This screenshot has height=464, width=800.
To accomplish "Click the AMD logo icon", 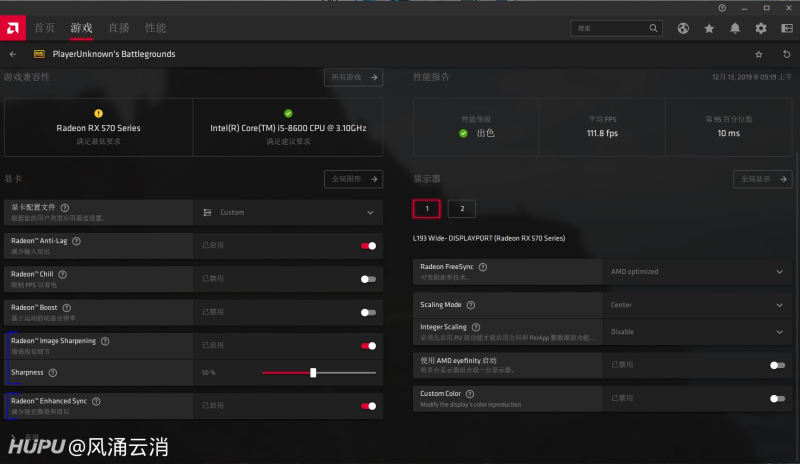I will tap(13, 28).
